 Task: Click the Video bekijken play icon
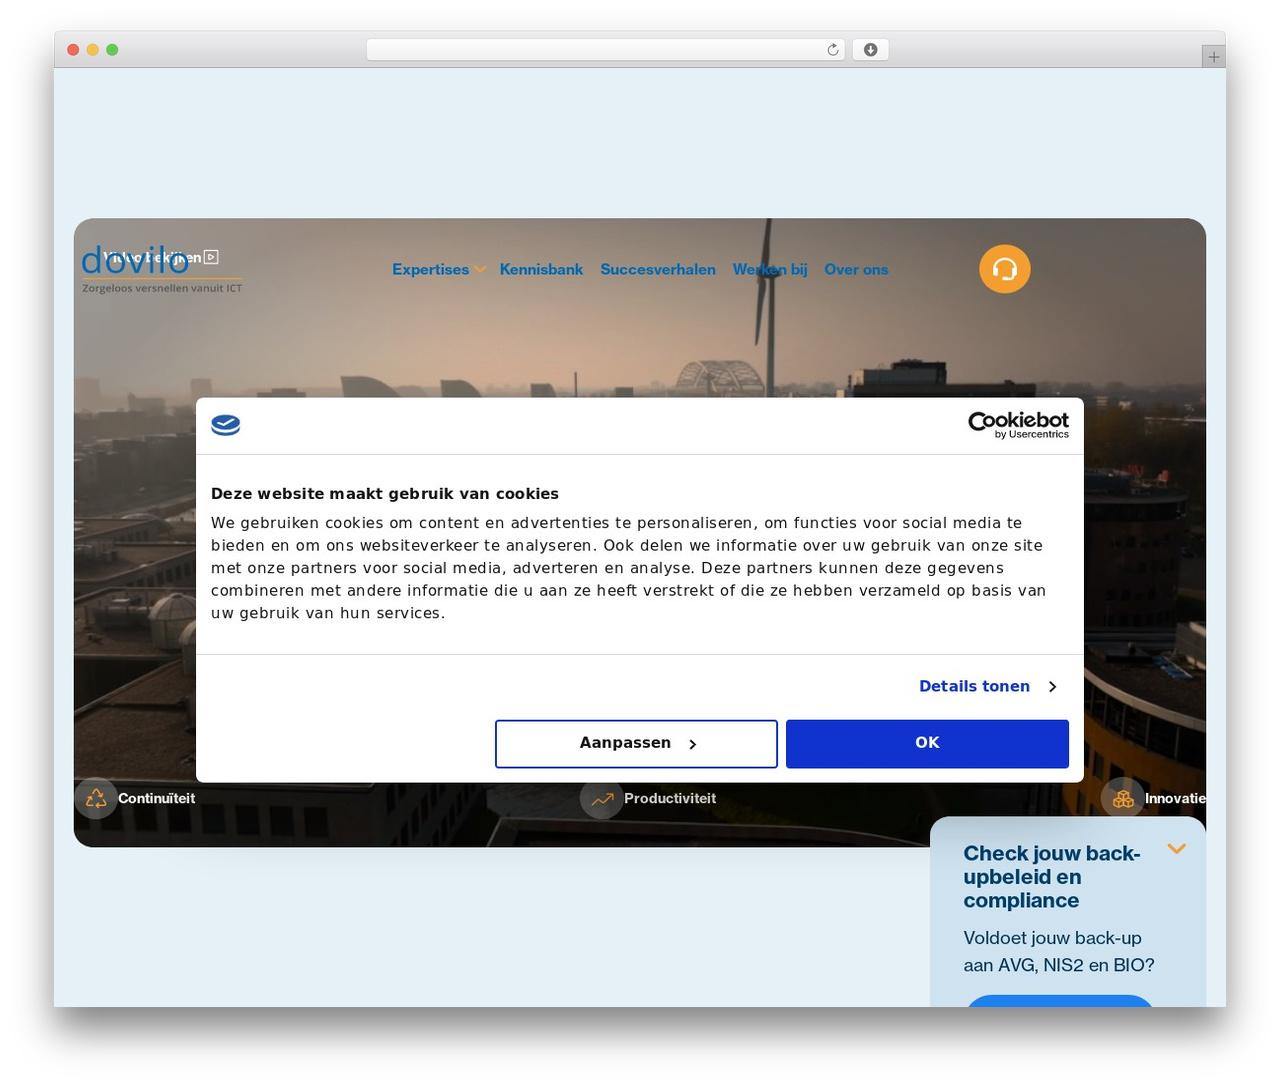[211, 257]
